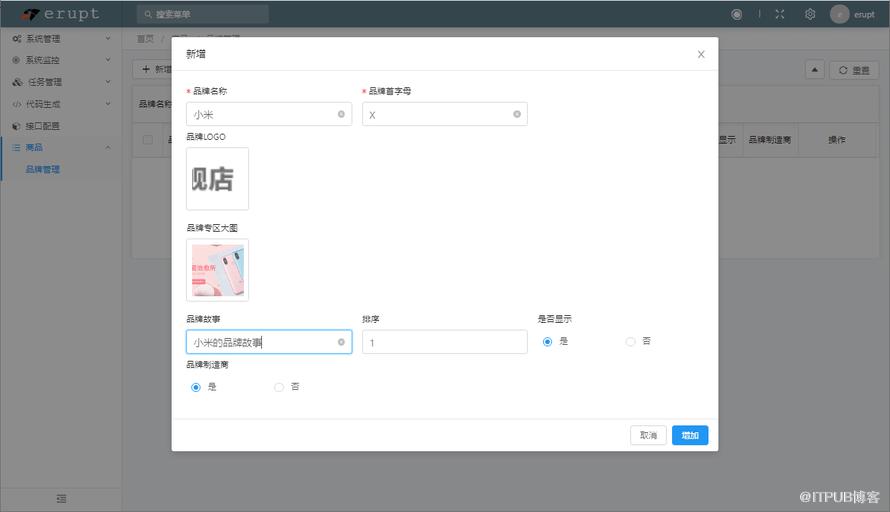Click the 品牌首字母 input field
The width and height of the screenshot is (890, 512).
pos(444,114)
